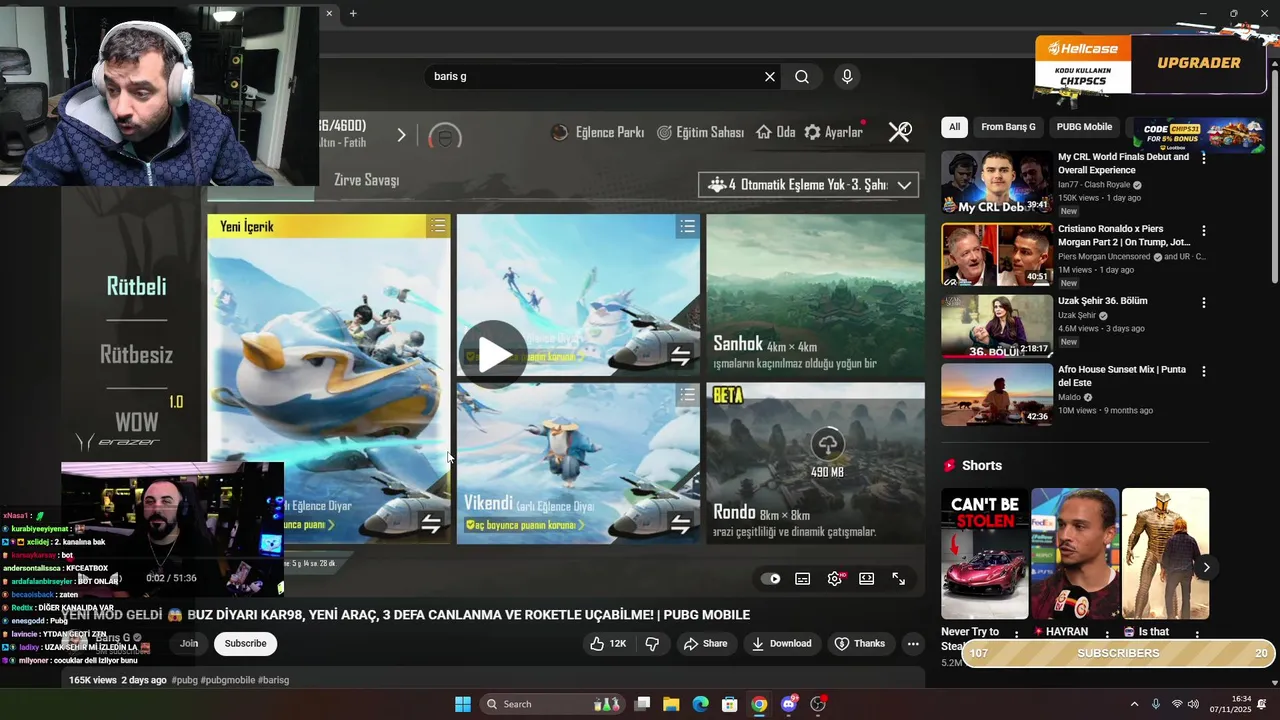Open a new browser tab with plus
Viewport: 1280px width, 720px height.
353,13
